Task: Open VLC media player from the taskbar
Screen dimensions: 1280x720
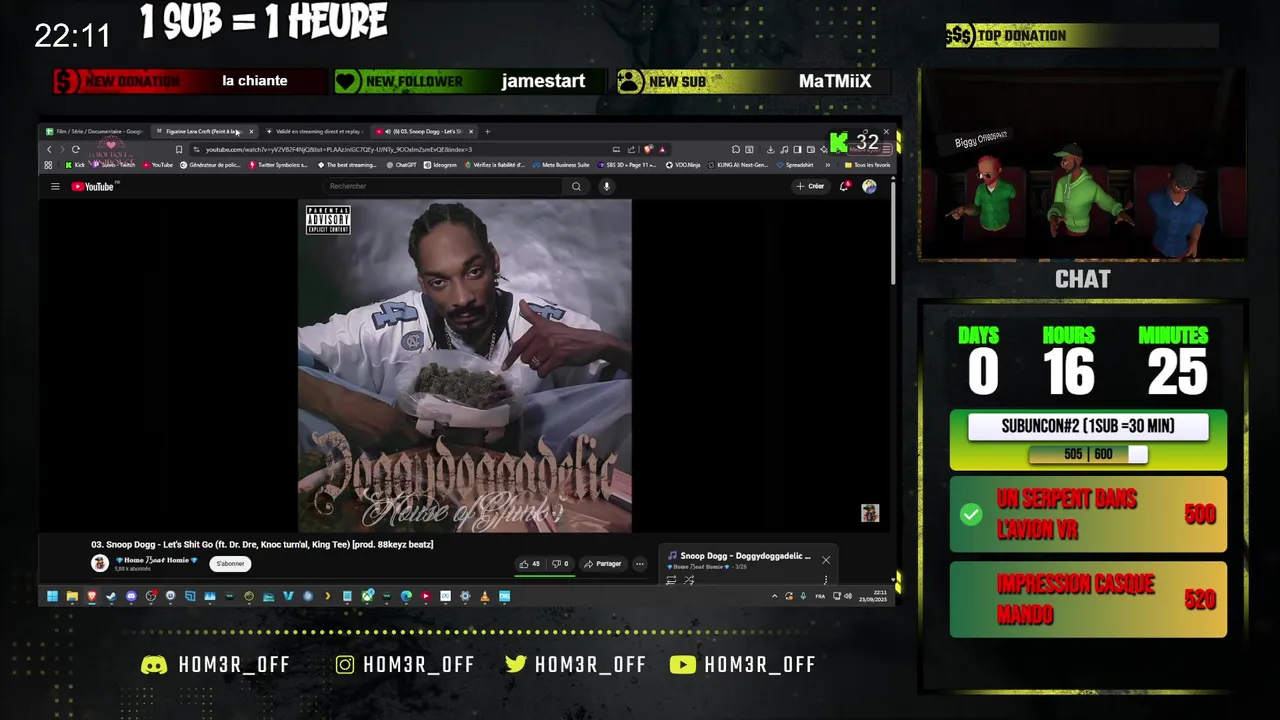Action: [x=485, y=596]
